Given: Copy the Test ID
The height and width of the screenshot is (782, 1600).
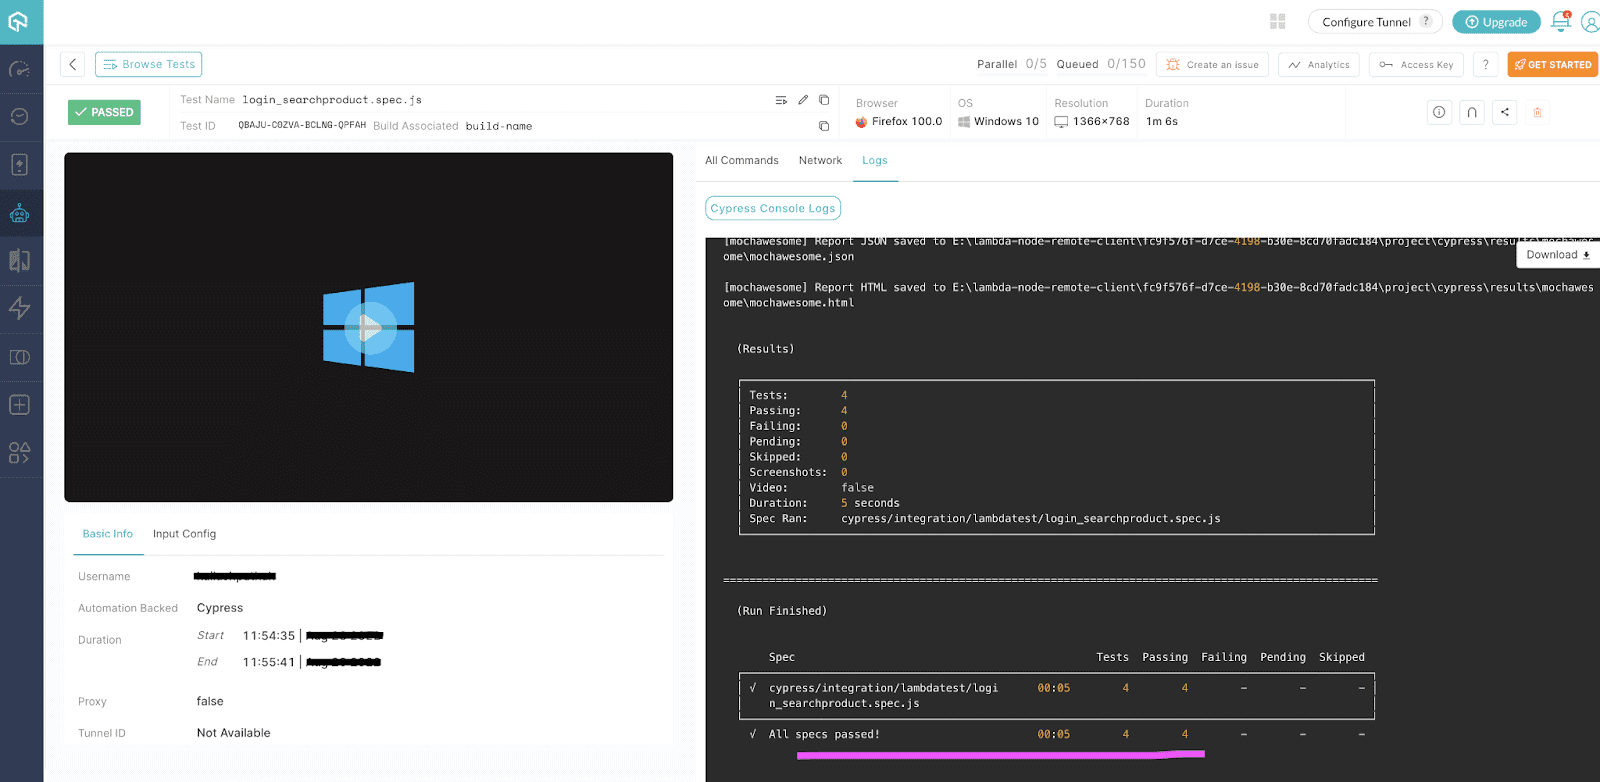Looking at the screenshot, I should [x=824, y=126].
